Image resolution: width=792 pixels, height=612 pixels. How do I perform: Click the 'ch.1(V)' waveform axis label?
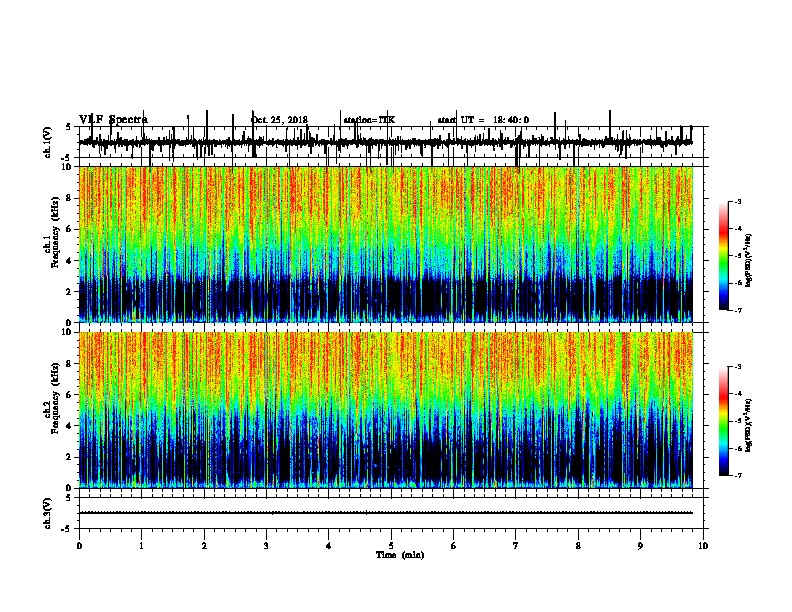[x=48, y=142]
